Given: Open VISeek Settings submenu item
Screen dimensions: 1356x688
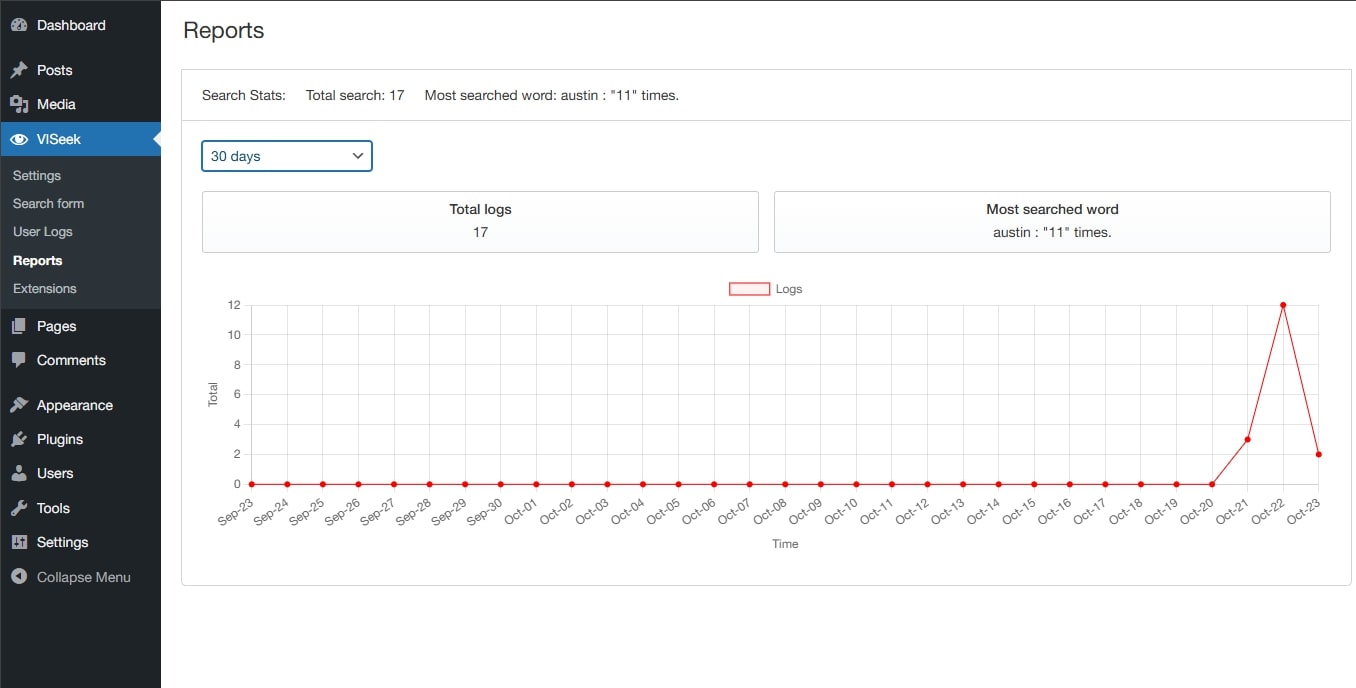Looking at the screenshot, I should (37, 175).
